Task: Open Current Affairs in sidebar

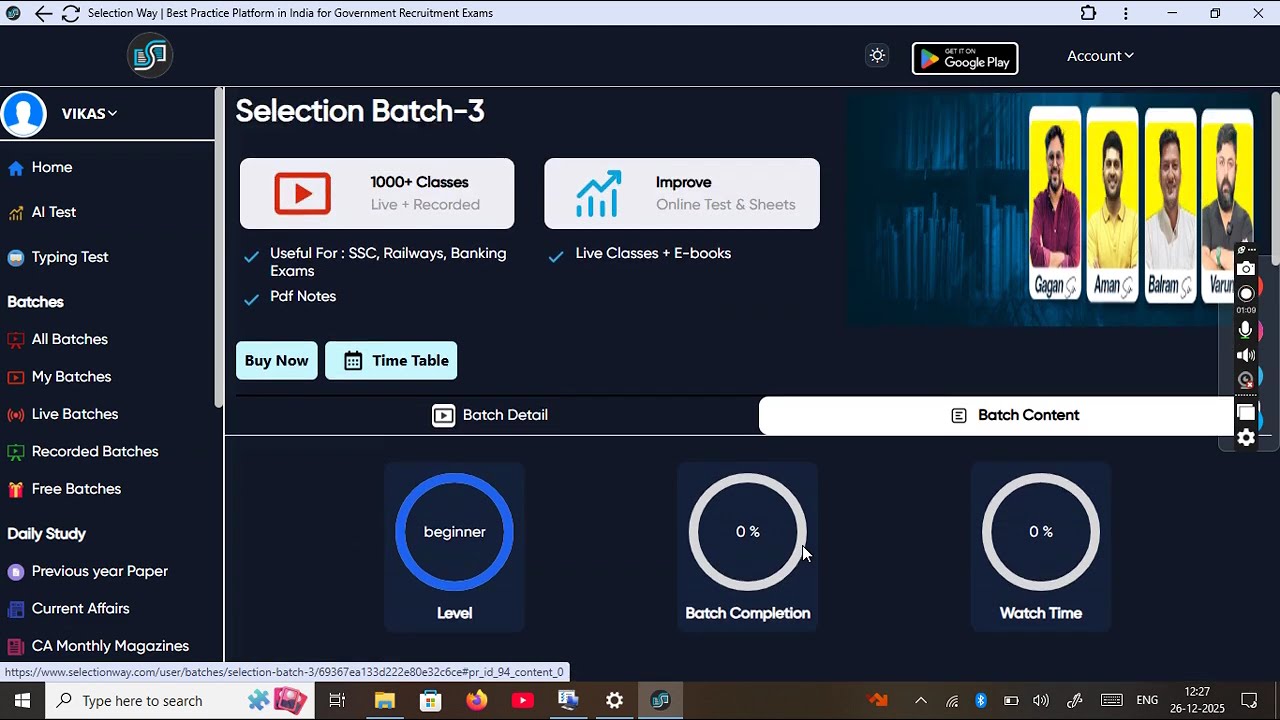Action: (x=80, y=608)
